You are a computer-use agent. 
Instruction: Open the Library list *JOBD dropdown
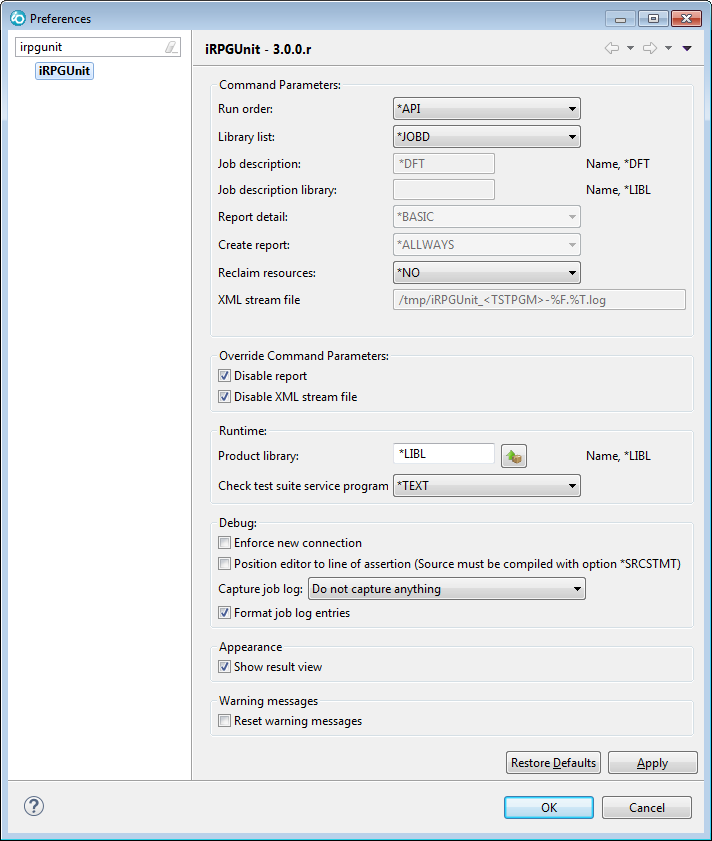pyautogui.click(x=487, y=137)
